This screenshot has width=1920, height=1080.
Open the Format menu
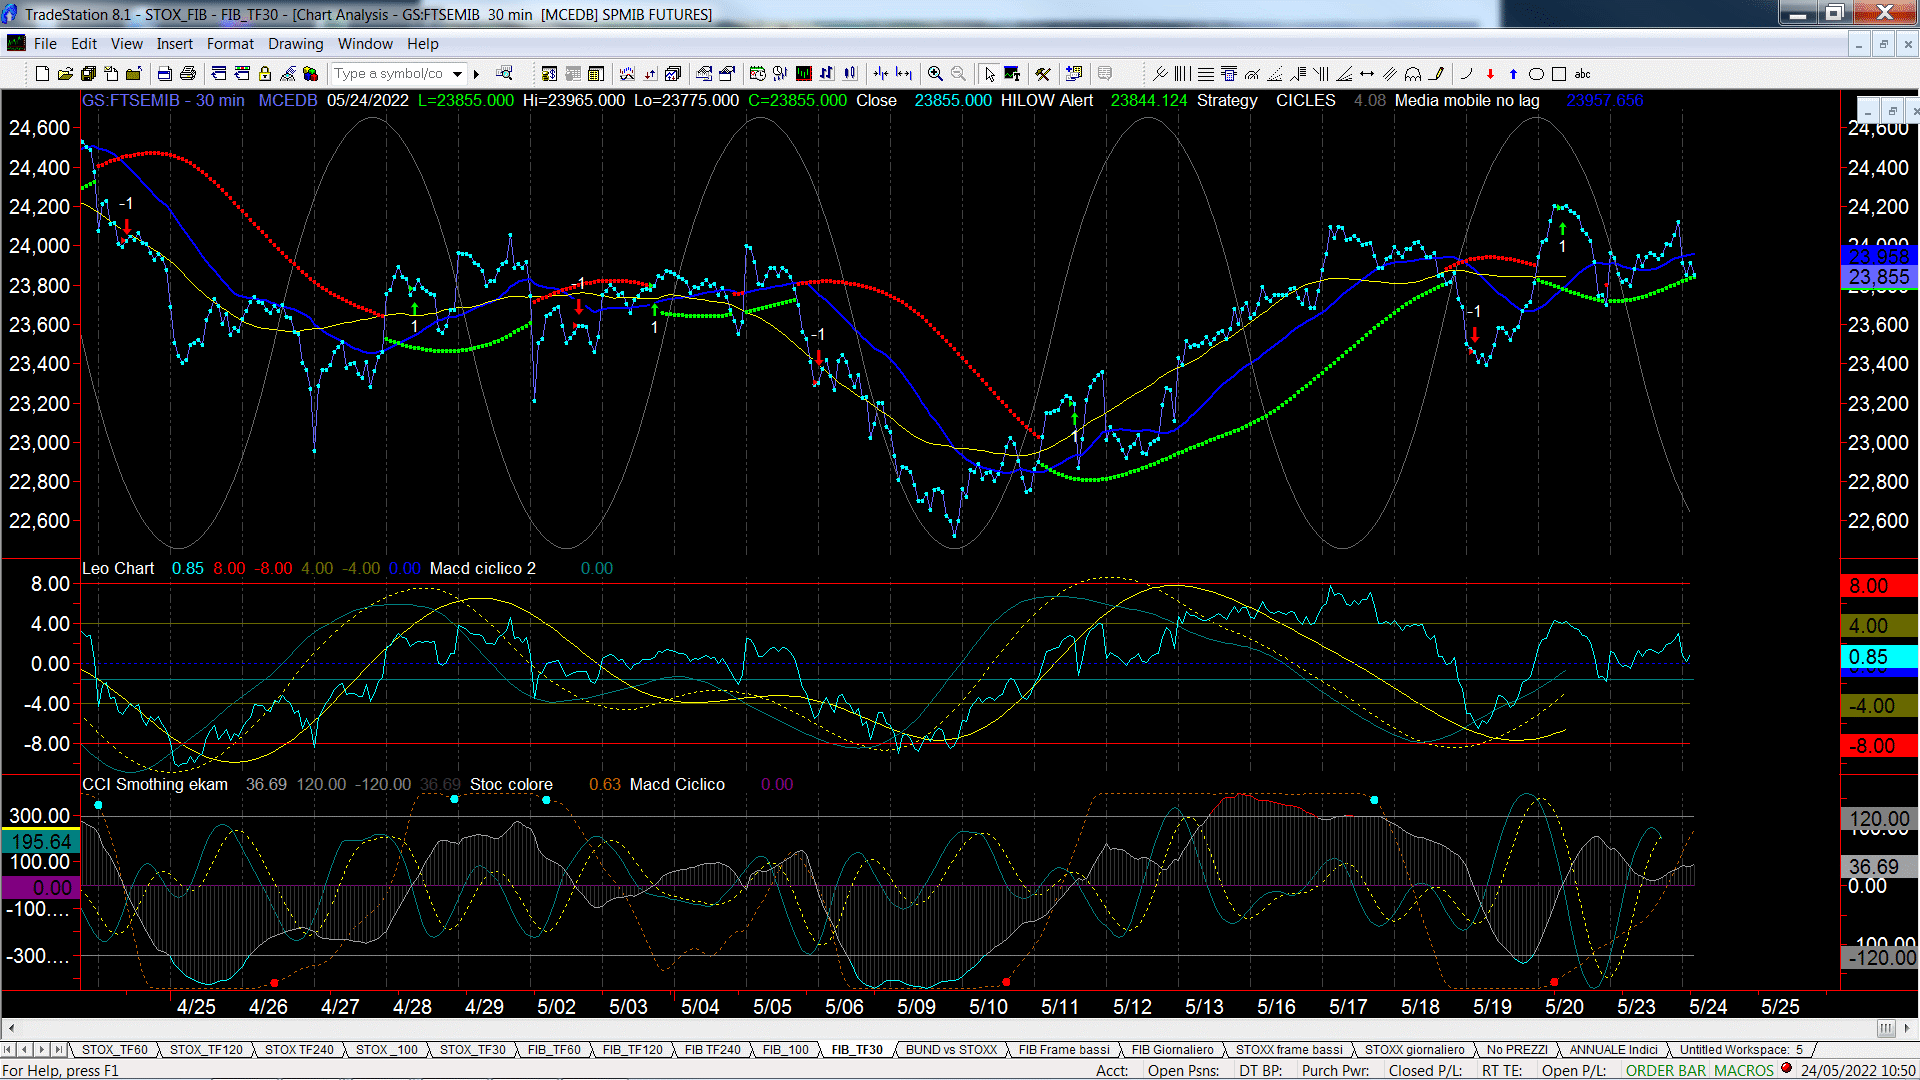230,44
